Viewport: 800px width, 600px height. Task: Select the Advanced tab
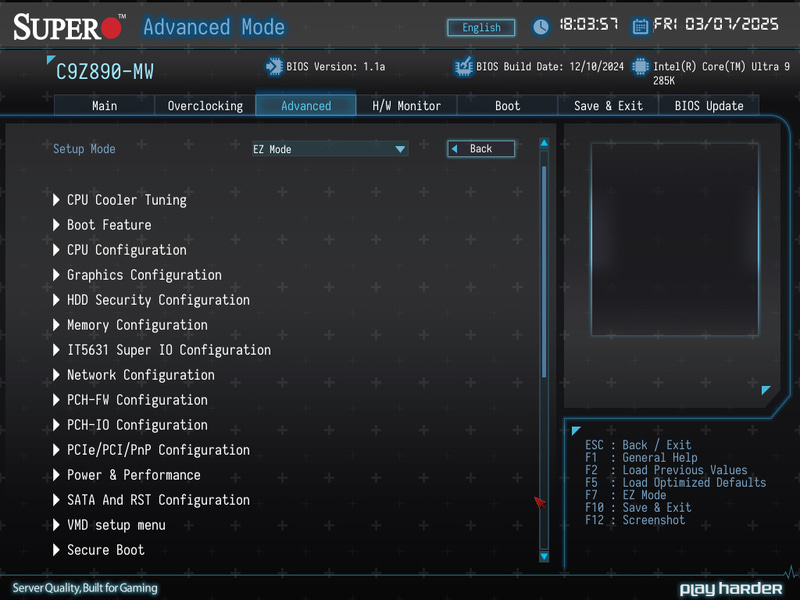(306, 106)
